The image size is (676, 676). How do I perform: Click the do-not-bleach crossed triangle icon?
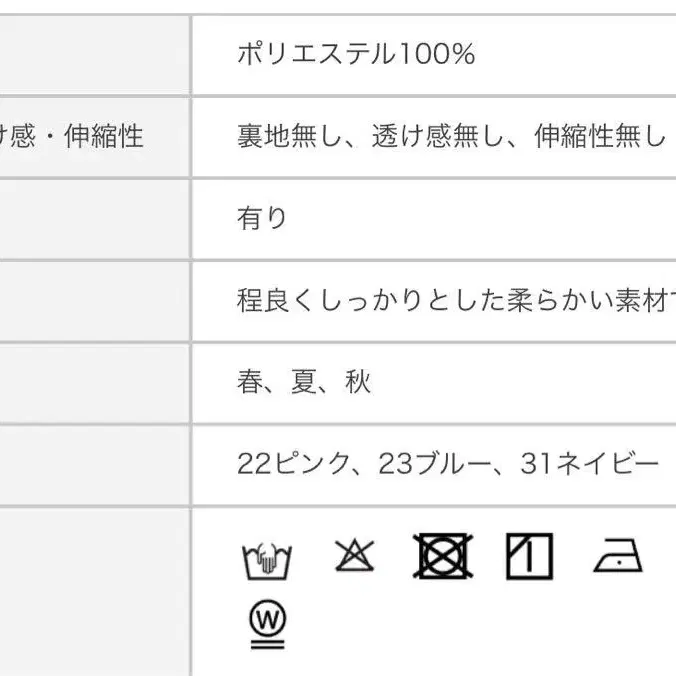point(354,555)
